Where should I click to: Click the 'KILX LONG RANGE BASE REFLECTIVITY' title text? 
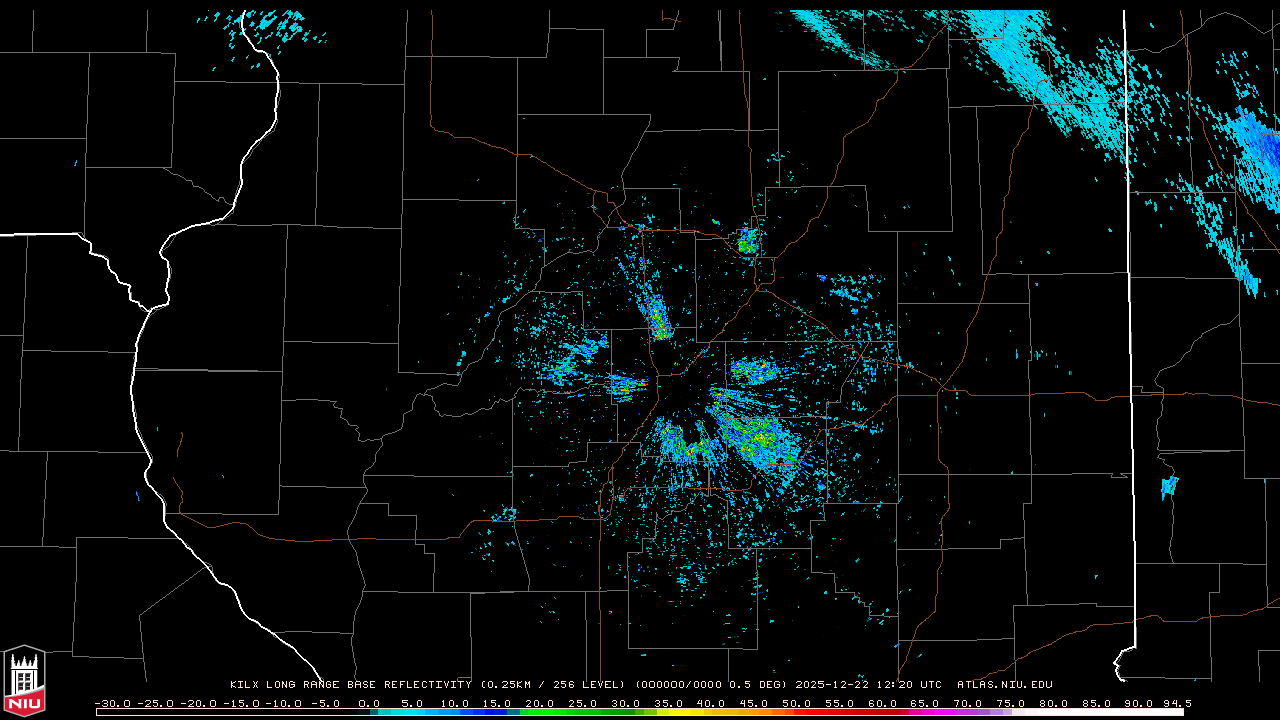[351, 685]
